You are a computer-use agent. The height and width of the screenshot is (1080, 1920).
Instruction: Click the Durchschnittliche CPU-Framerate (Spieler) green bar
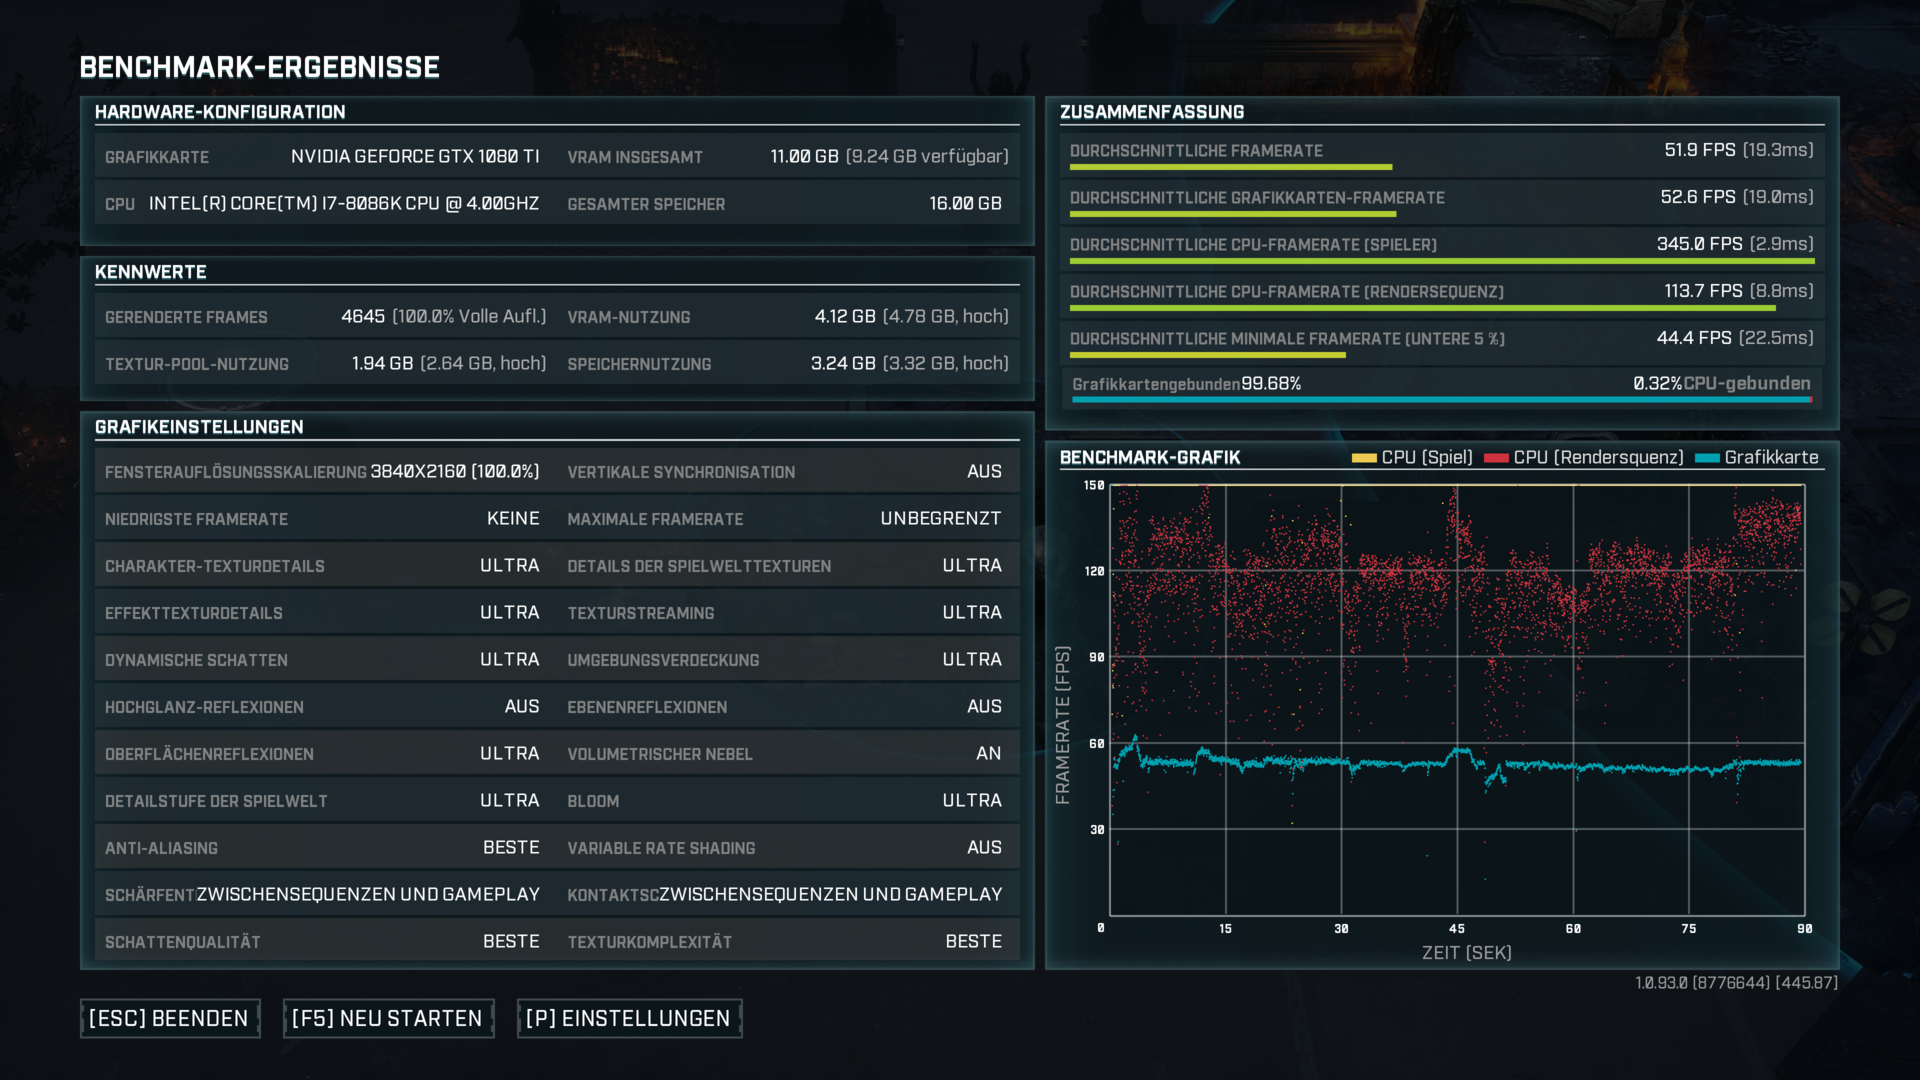tap(1440, 261)
